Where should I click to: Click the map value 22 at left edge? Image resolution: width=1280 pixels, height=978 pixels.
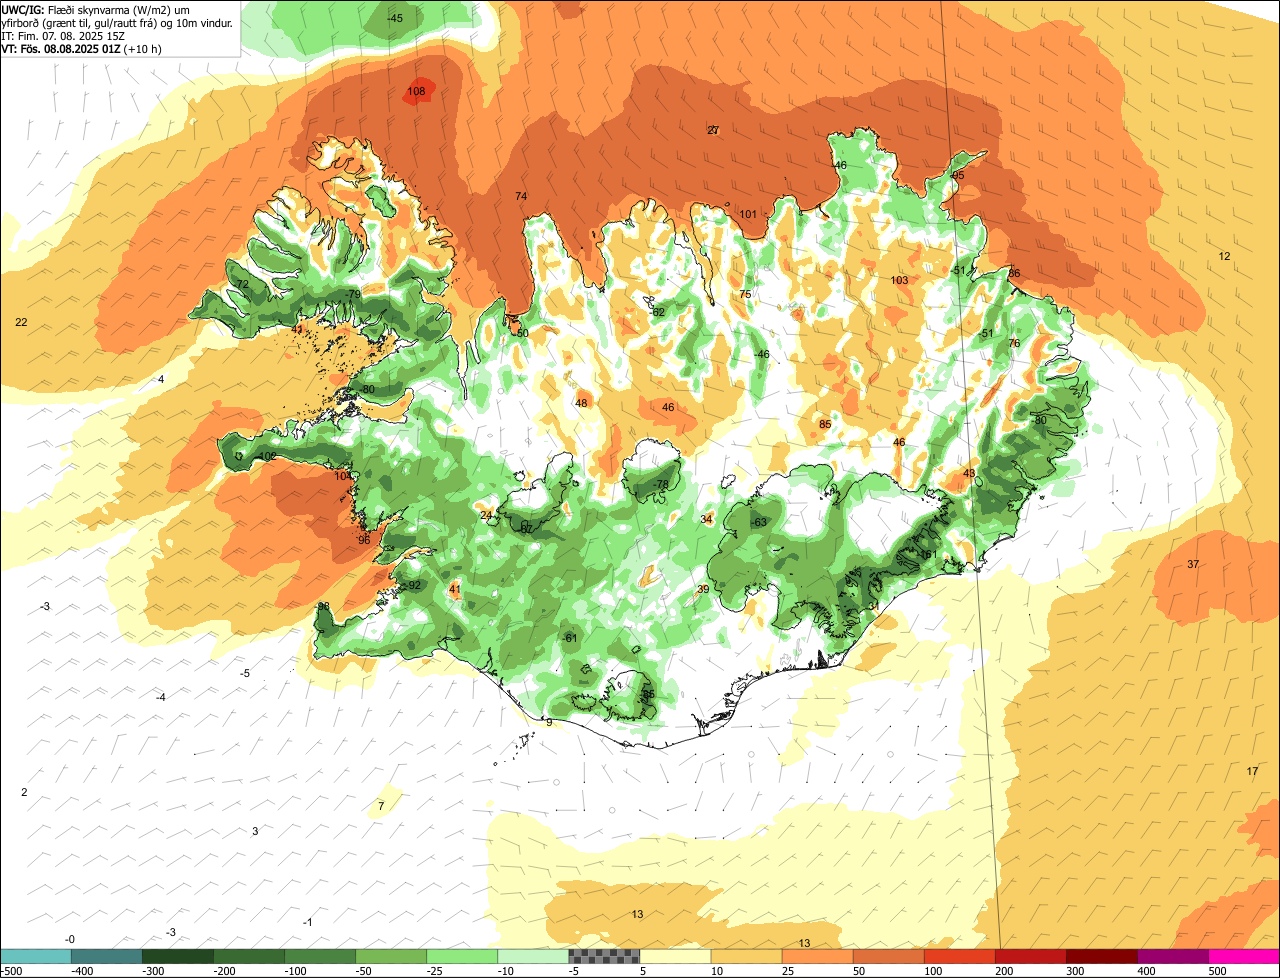pyautogui.click(x=21, y=322)
